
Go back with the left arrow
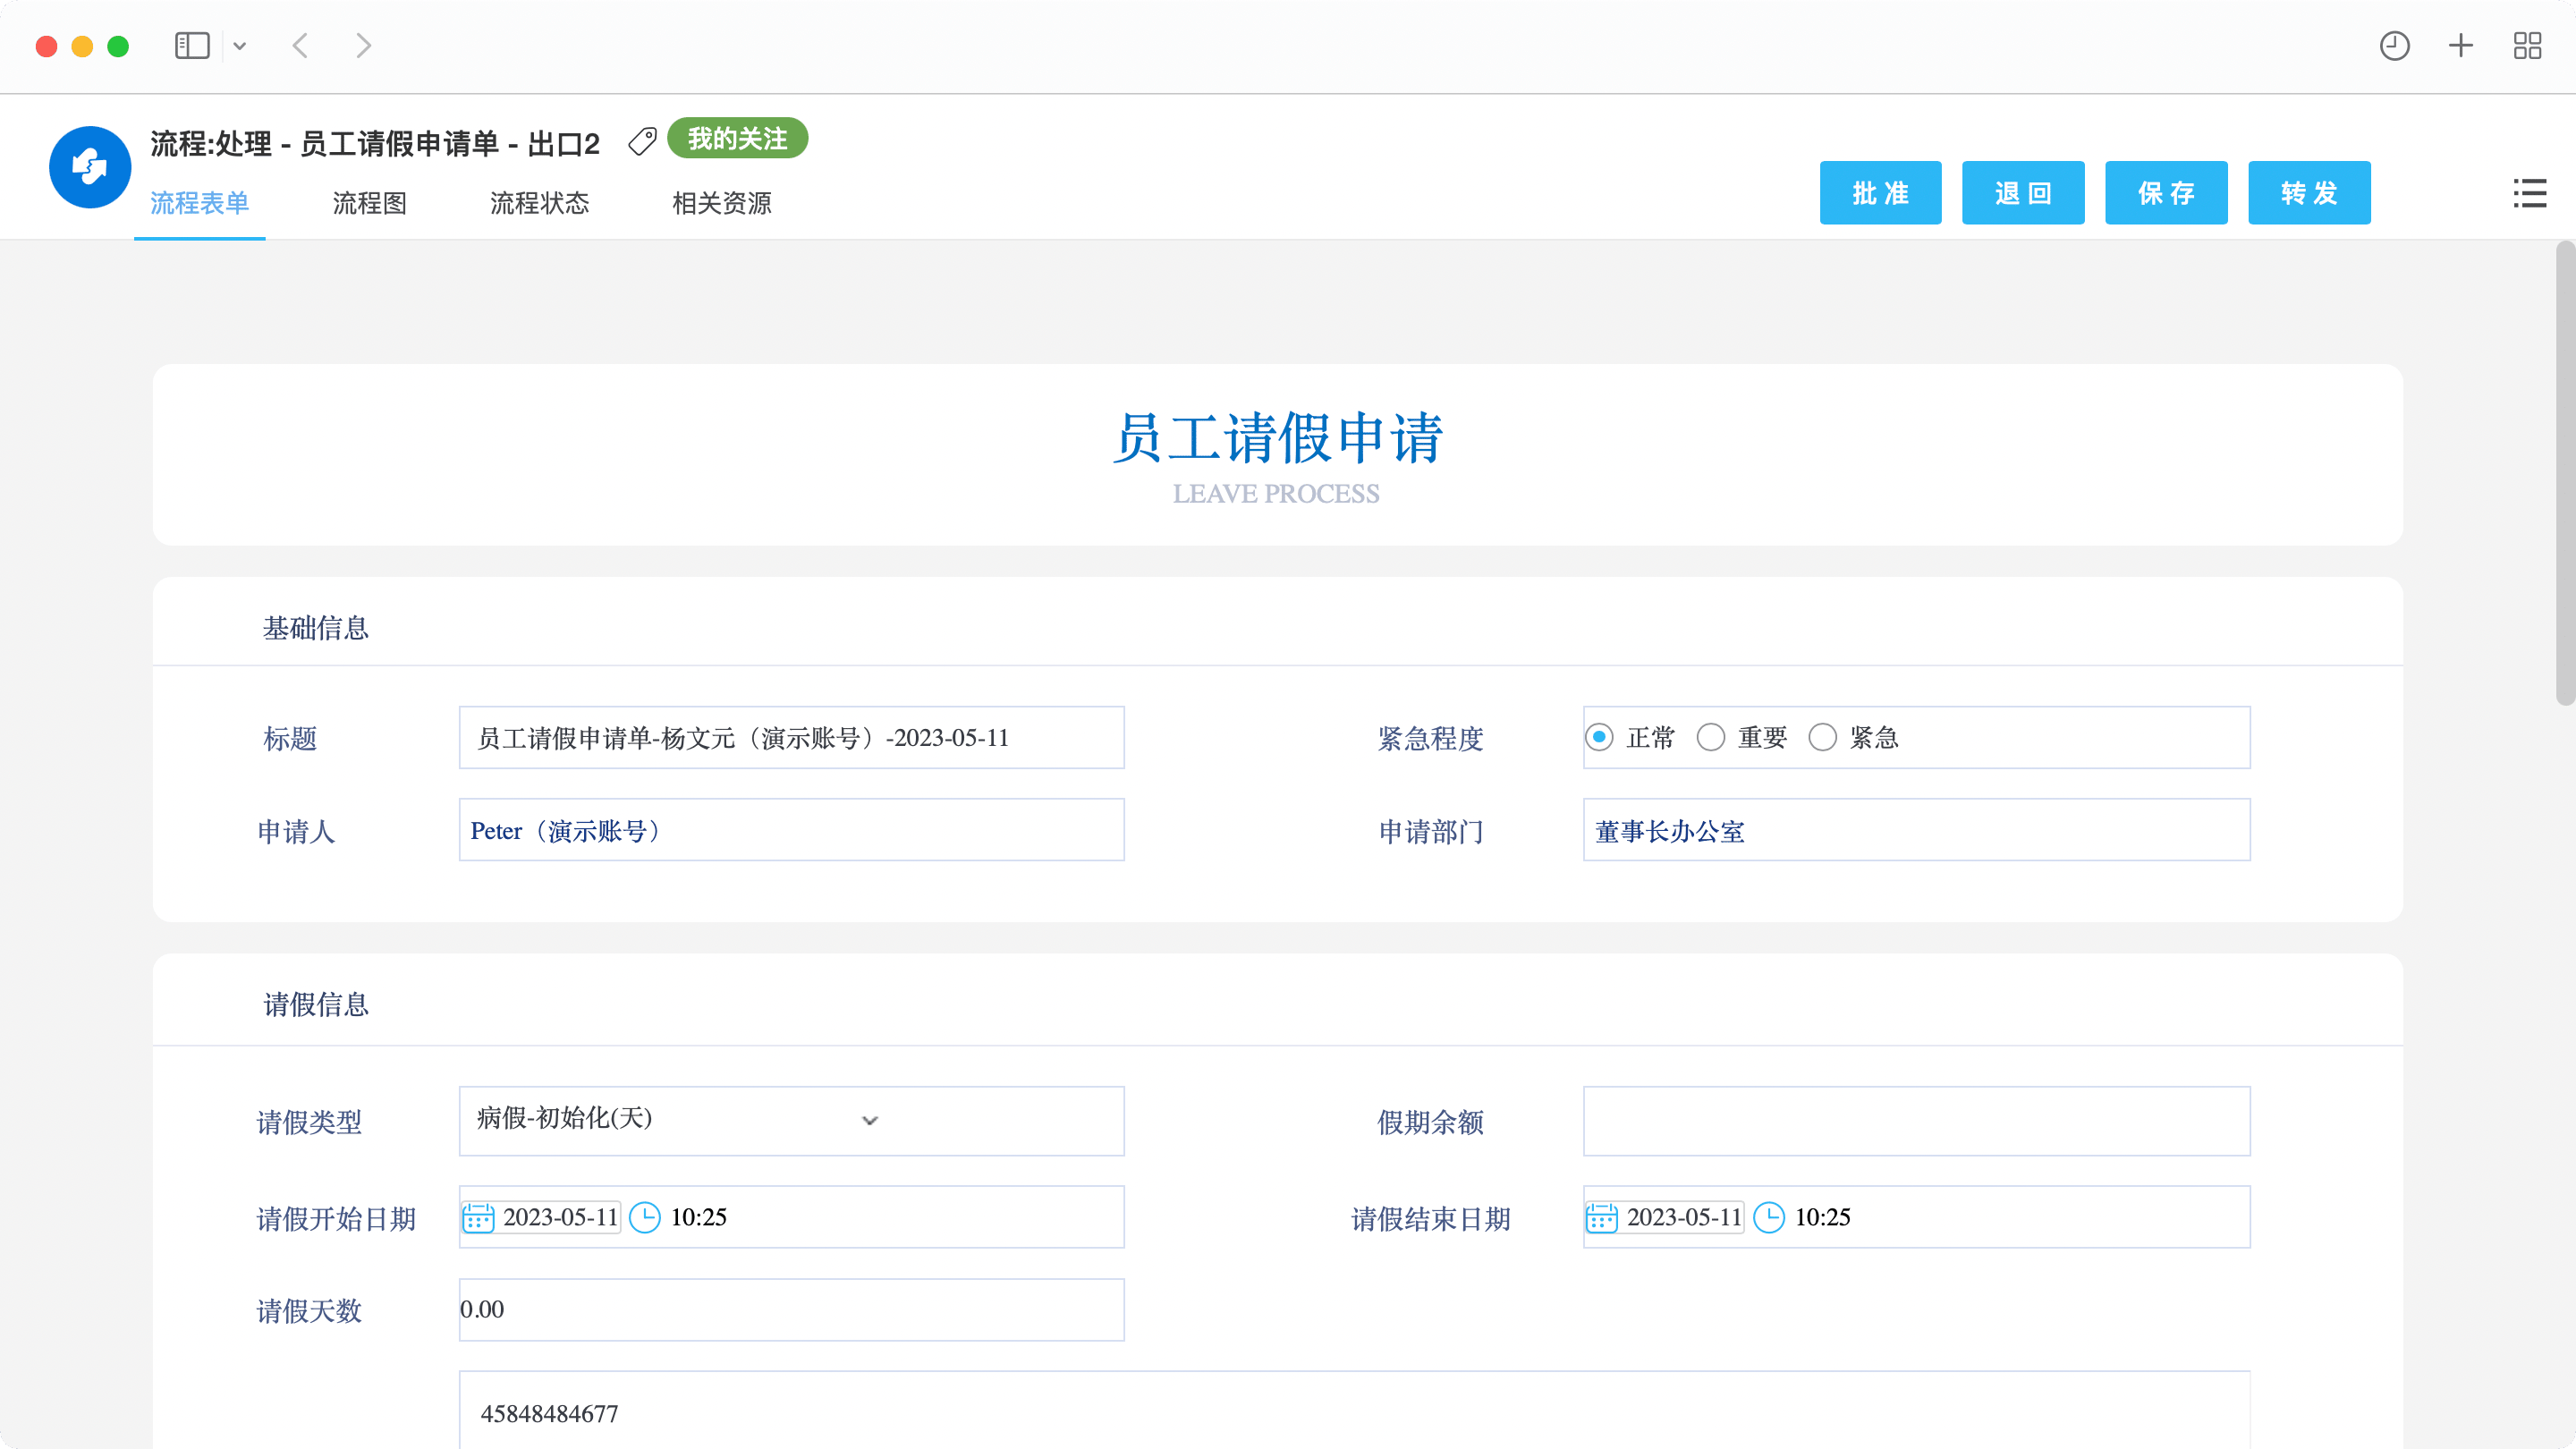pyautogui.click(x=300, y=46)
